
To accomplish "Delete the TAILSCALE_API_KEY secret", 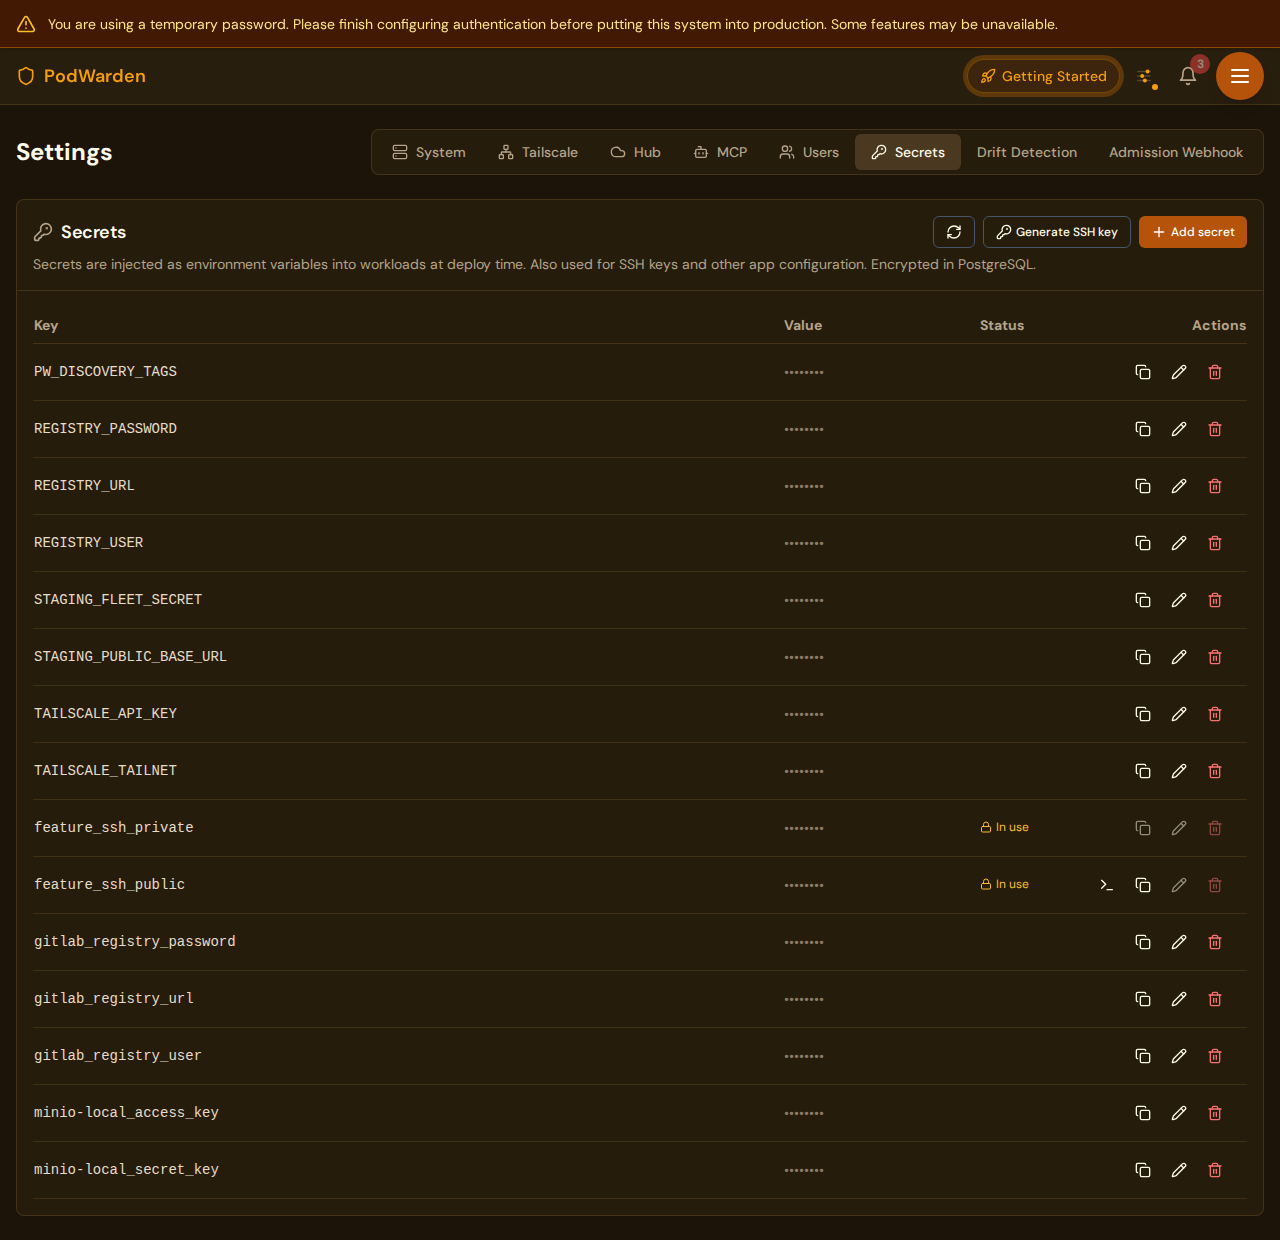I will (x=1215, y=714).
